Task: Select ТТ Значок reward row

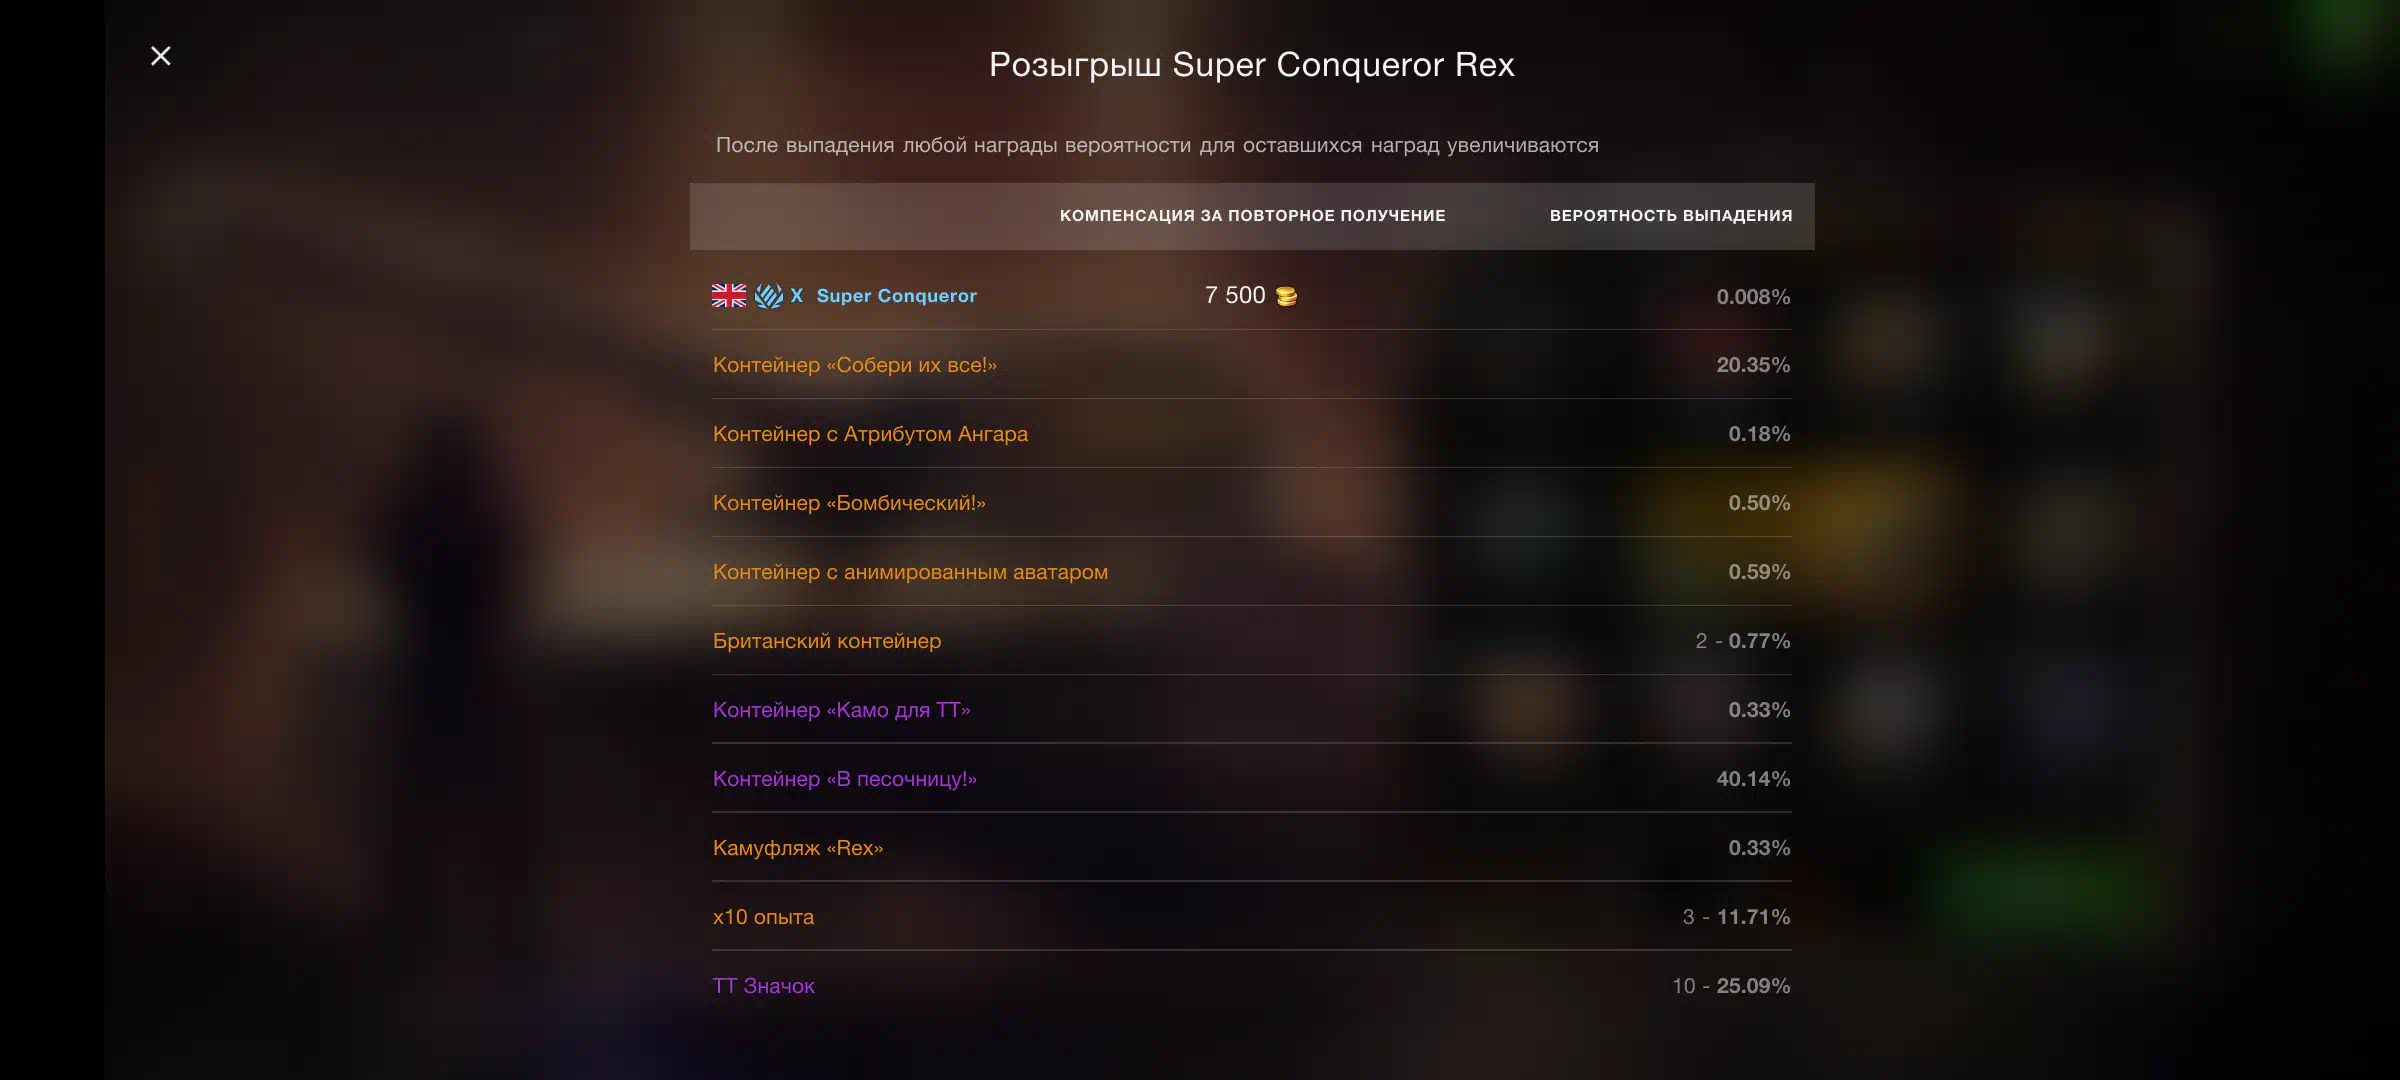Action: [x=1251, y=986]
